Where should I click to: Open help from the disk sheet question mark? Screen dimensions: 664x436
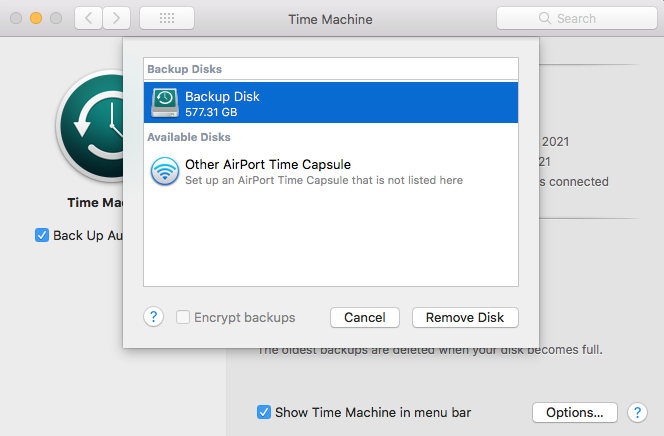[153, 317]
